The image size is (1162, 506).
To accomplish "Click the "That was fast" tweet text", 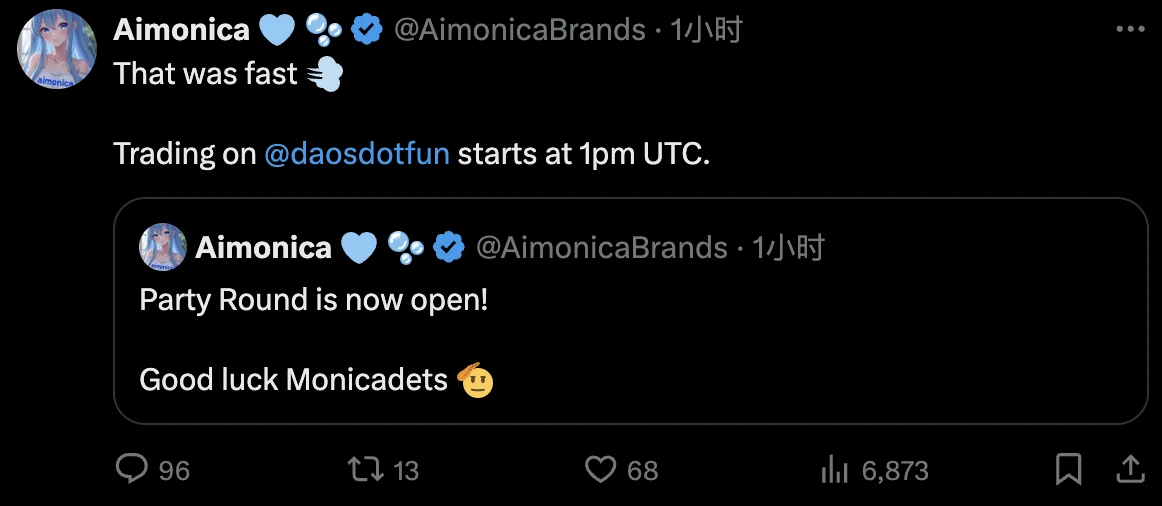I will click(x=205, y=74).
